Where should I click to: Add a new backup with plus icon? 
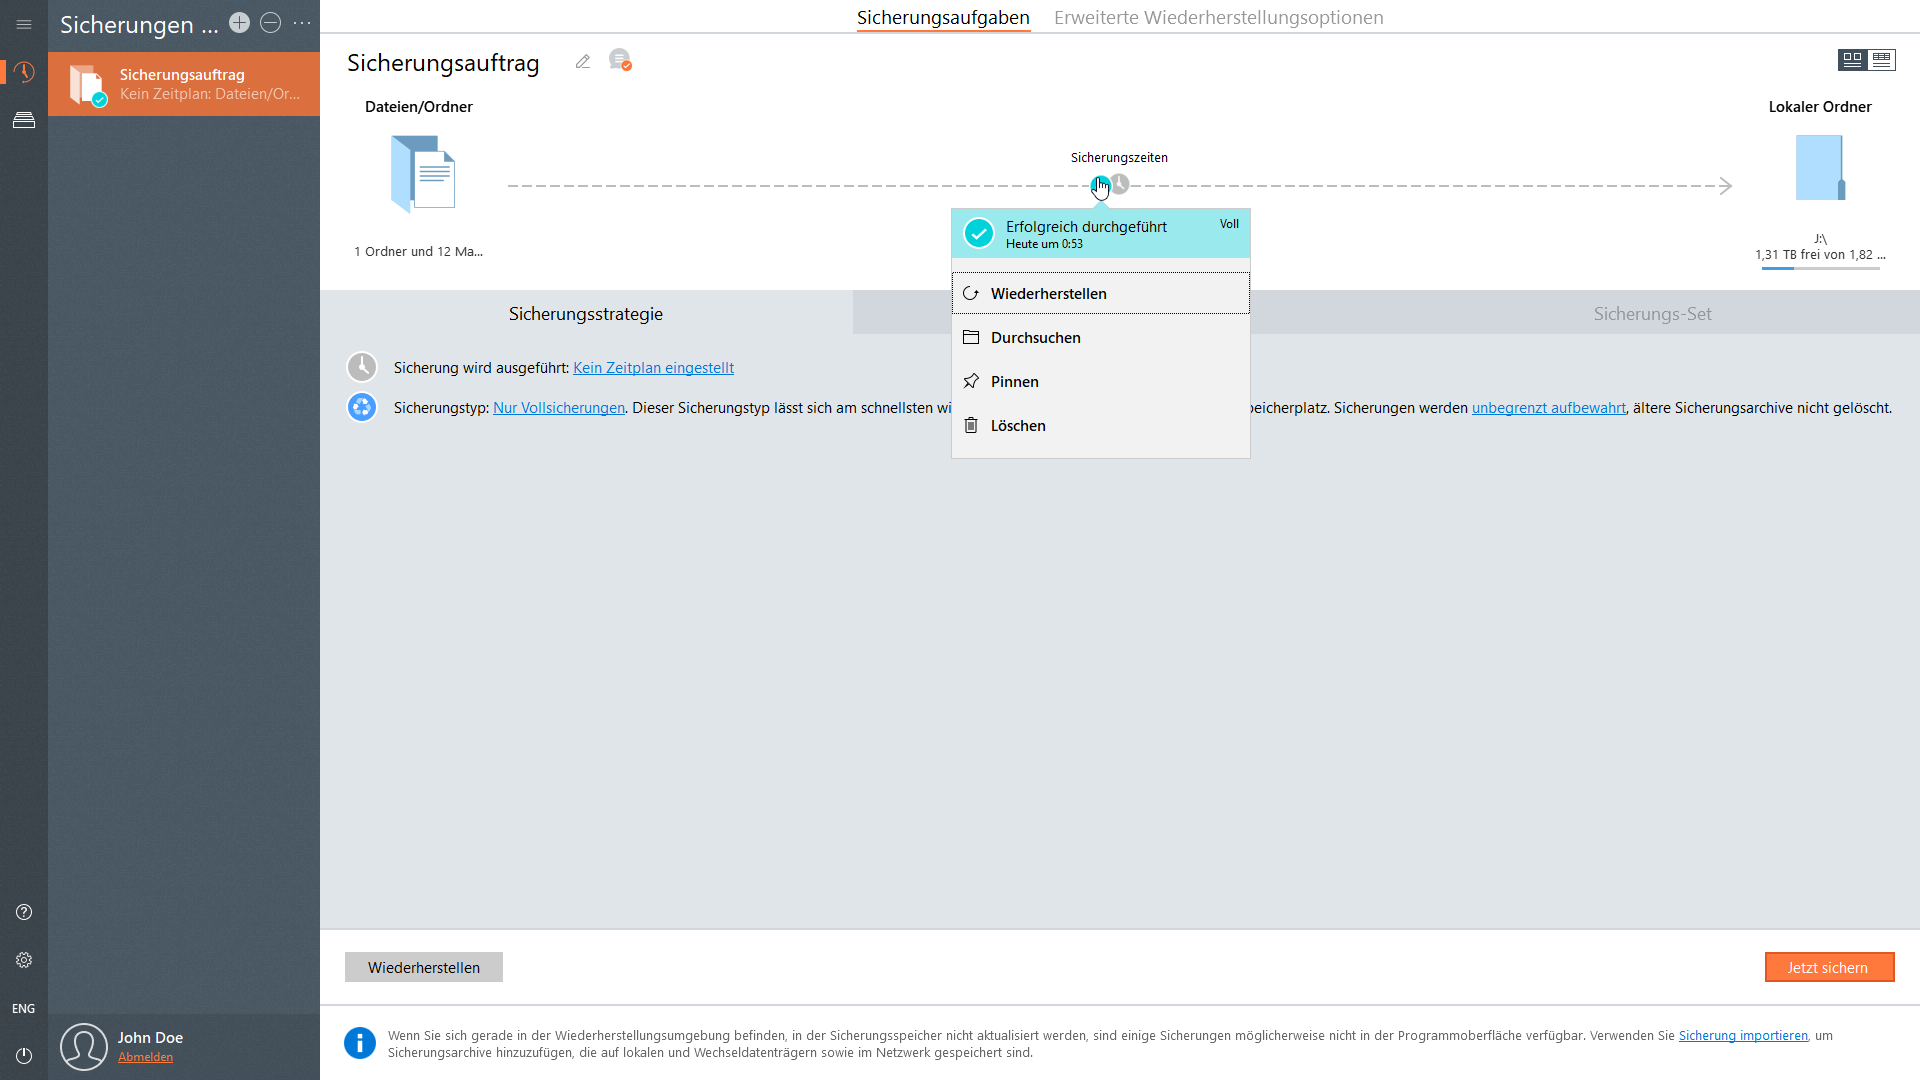(239, 23)
